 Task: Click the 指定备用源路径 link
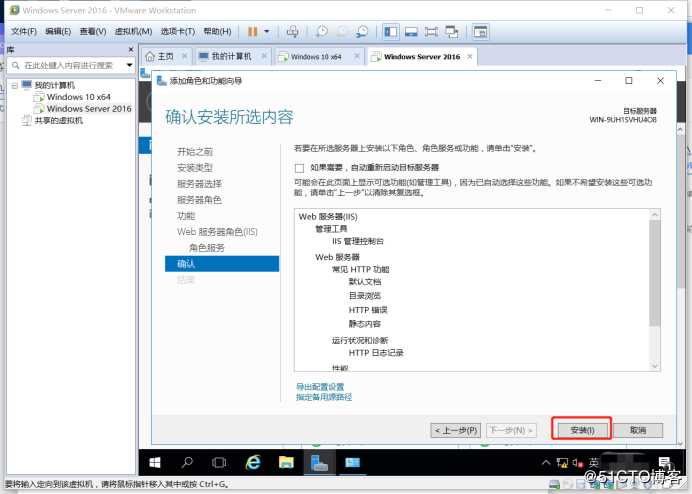pos(324,397)
